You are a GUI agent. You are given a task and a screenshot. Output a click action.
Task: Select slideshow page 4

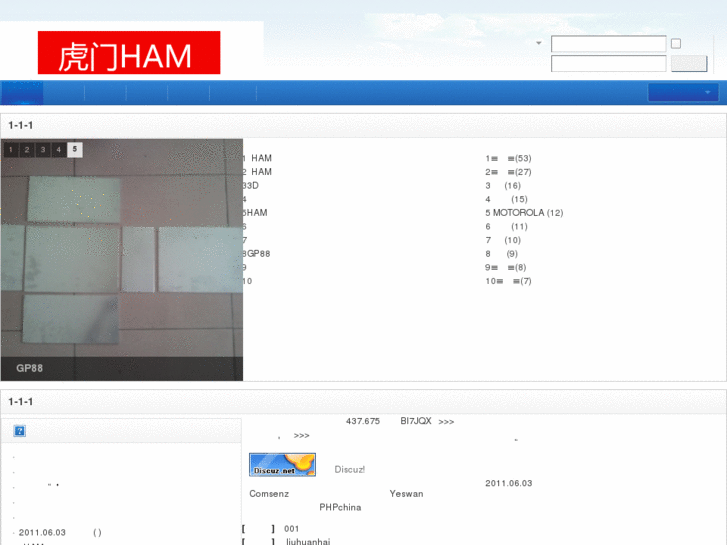pyautogui.click(x=58, y=150)
